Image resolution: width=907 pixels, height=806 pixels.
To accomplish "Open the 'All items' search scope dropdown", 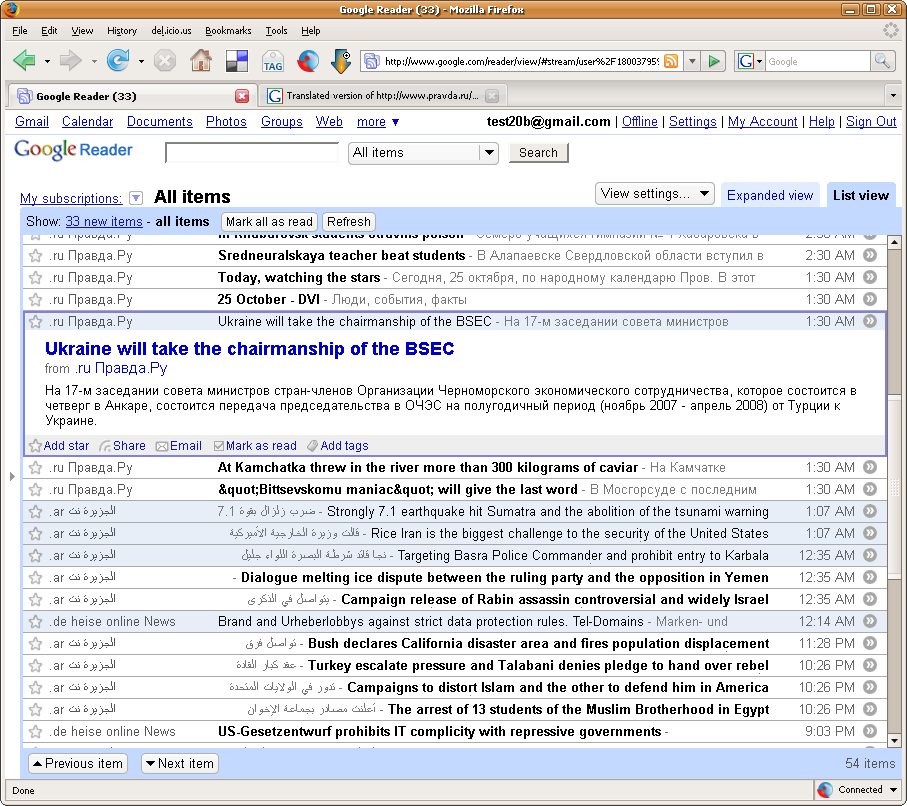I will pyautogui.click(x=423, y=153).
